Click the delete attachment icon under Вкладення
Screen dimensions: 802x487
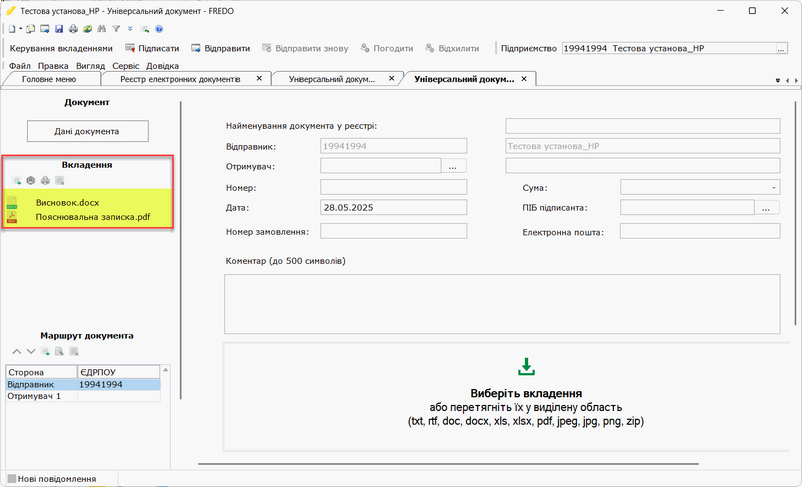click(59, 181)
